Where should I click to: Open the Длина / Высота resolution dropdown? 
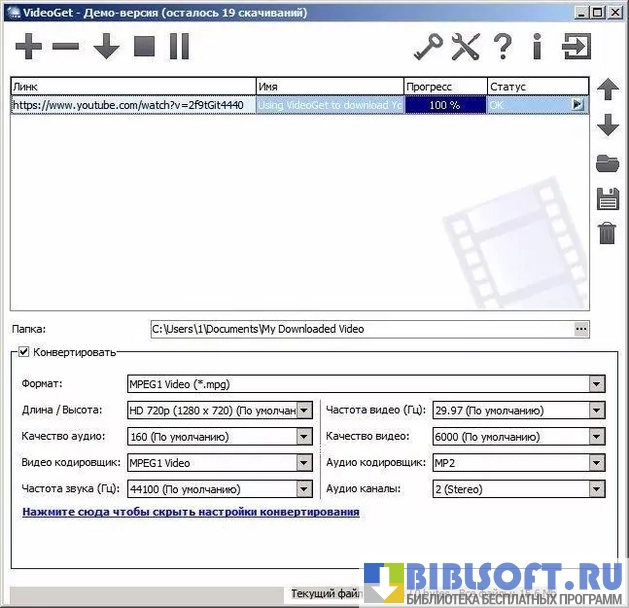tap(304, 410)
